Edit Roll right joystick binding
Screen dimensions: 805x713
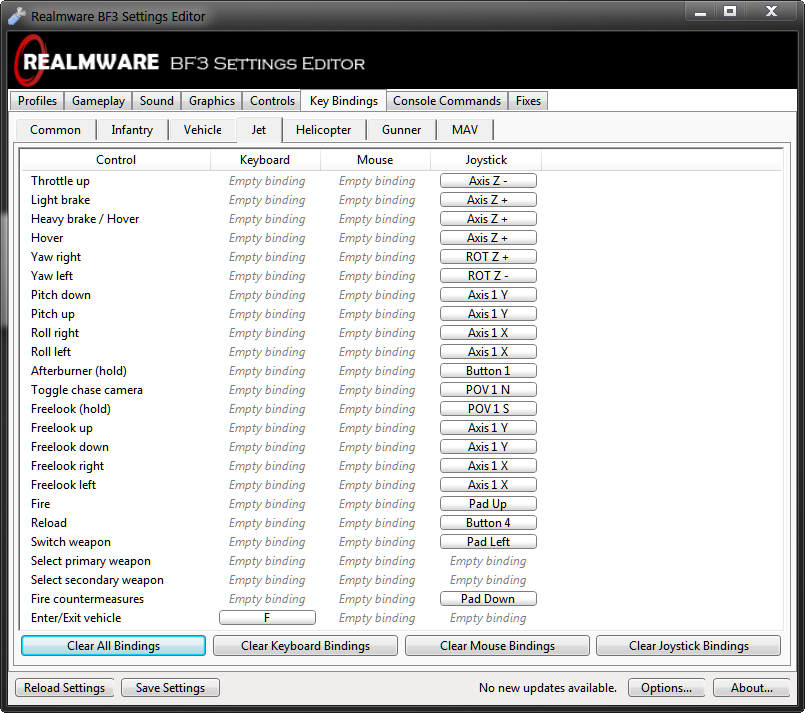click(x=488, y=333)
